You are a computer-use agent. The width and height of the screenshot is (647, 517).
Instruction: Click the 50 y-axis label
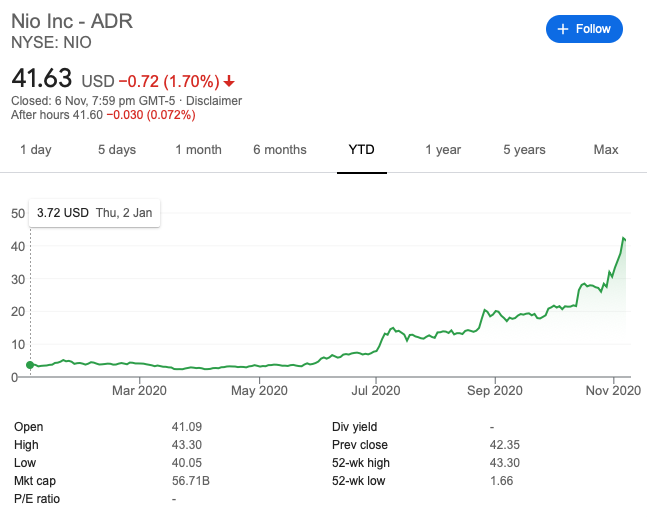coord(18,213)
